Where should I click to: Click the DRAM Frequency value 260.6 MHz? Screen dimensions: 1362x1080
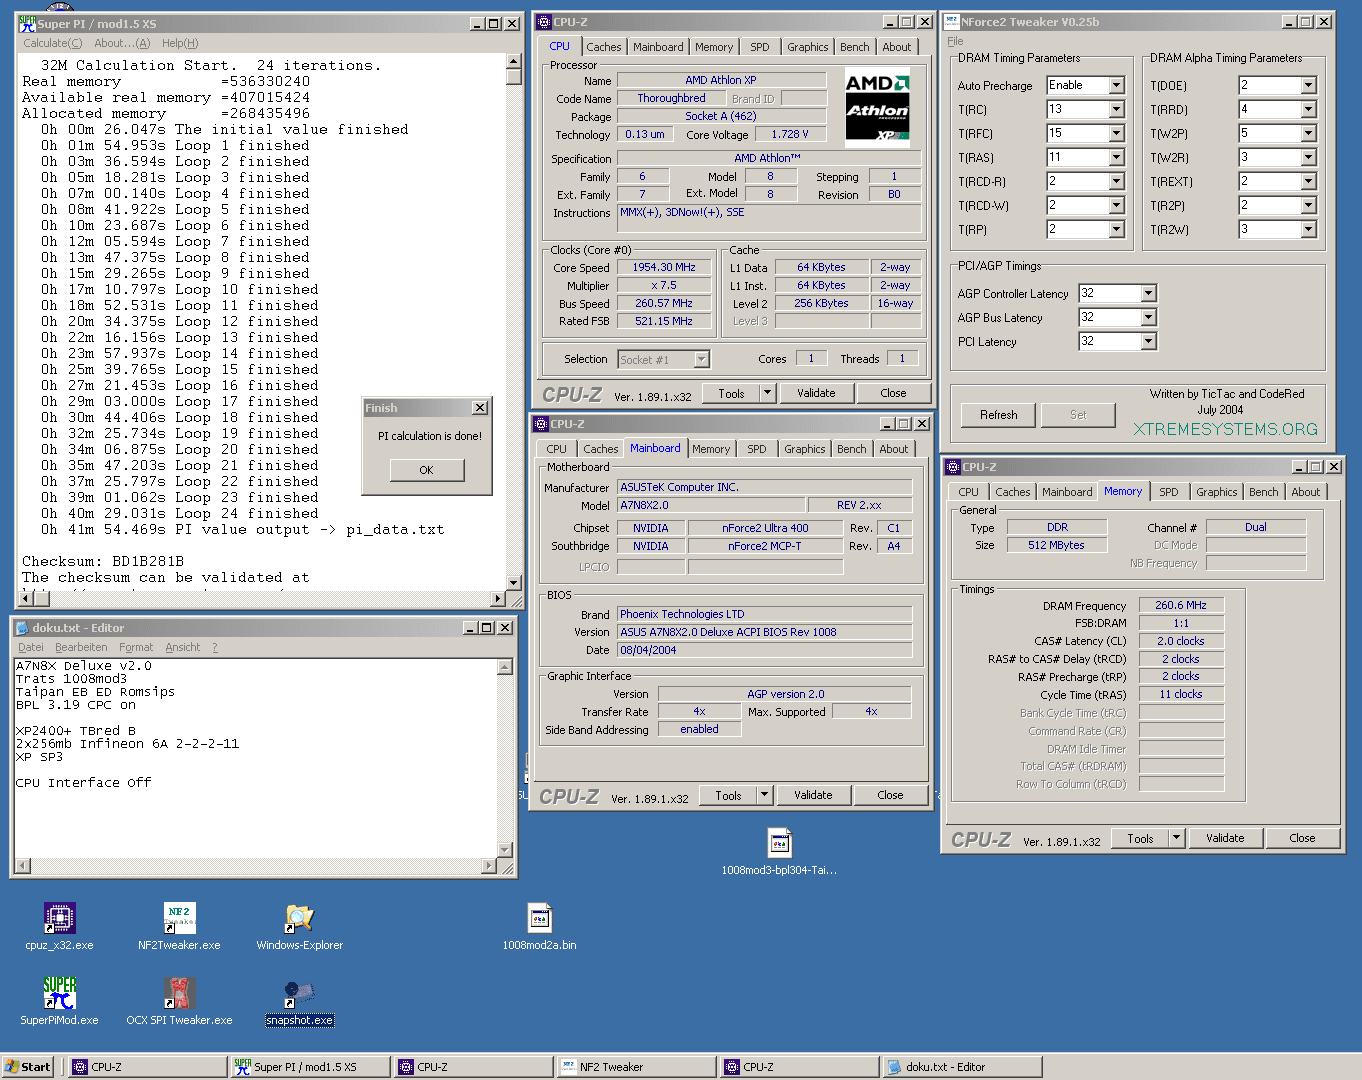tap(1181, 605)
